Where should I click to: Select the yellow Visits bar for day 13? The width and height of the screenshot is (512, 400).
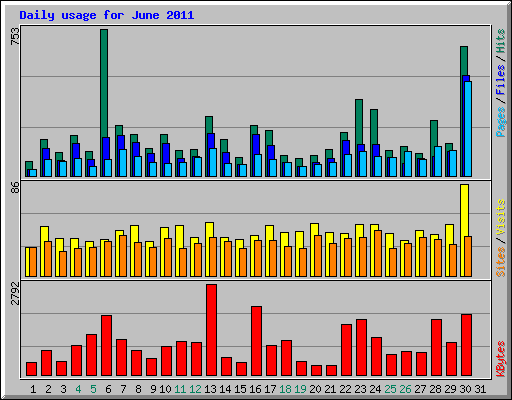pyautogui.click(x=209, y=230)
